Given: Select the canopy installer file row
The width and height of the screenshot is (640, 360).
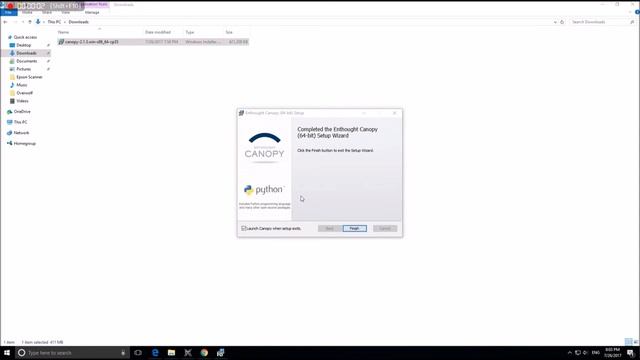Looking at the screenshot, I should click(x=153, y=42).
